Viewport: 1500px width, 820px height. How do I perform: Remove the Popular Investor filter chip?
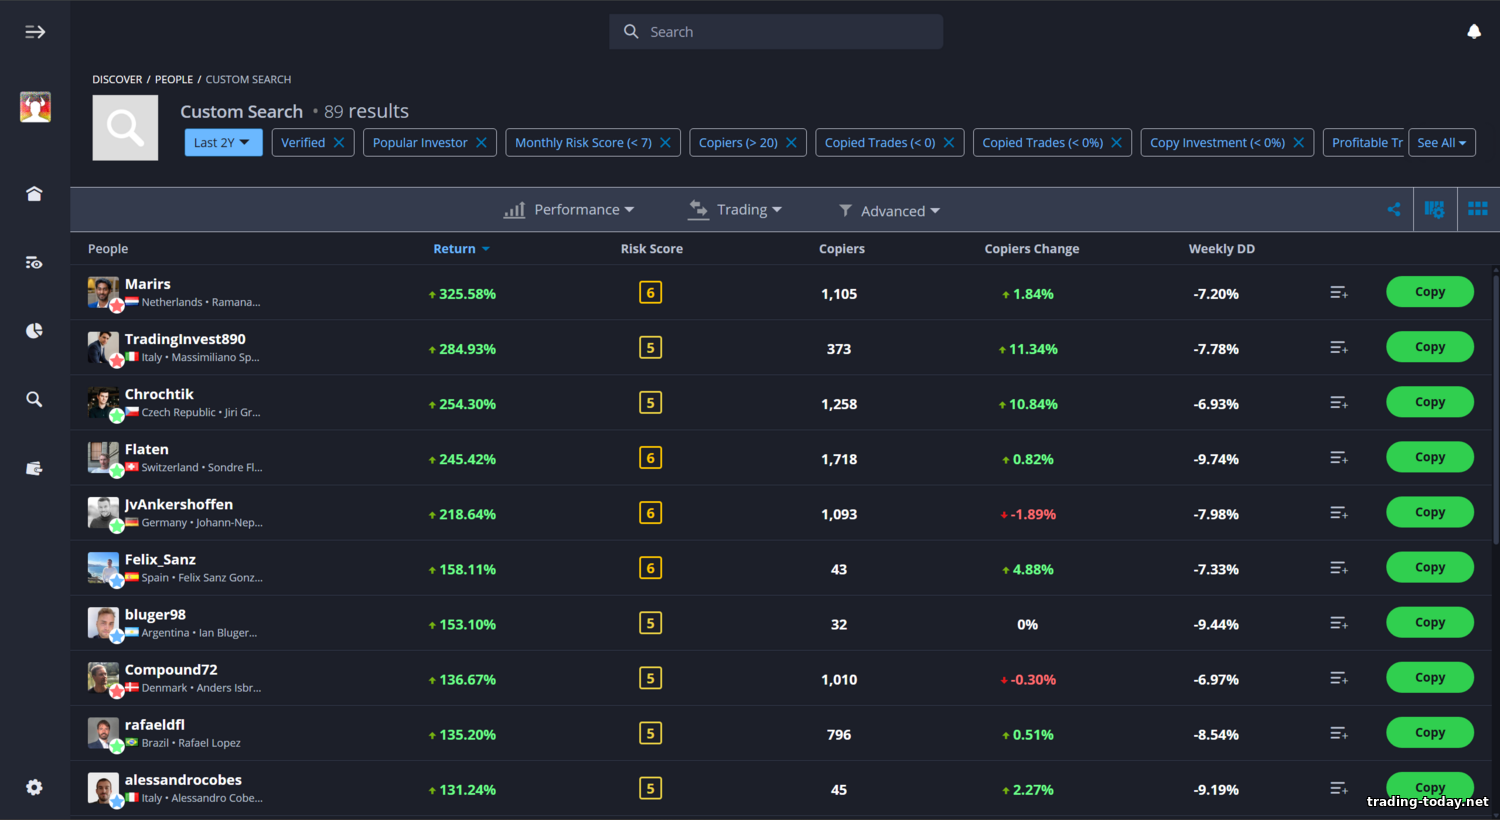[x=481, y=143]
